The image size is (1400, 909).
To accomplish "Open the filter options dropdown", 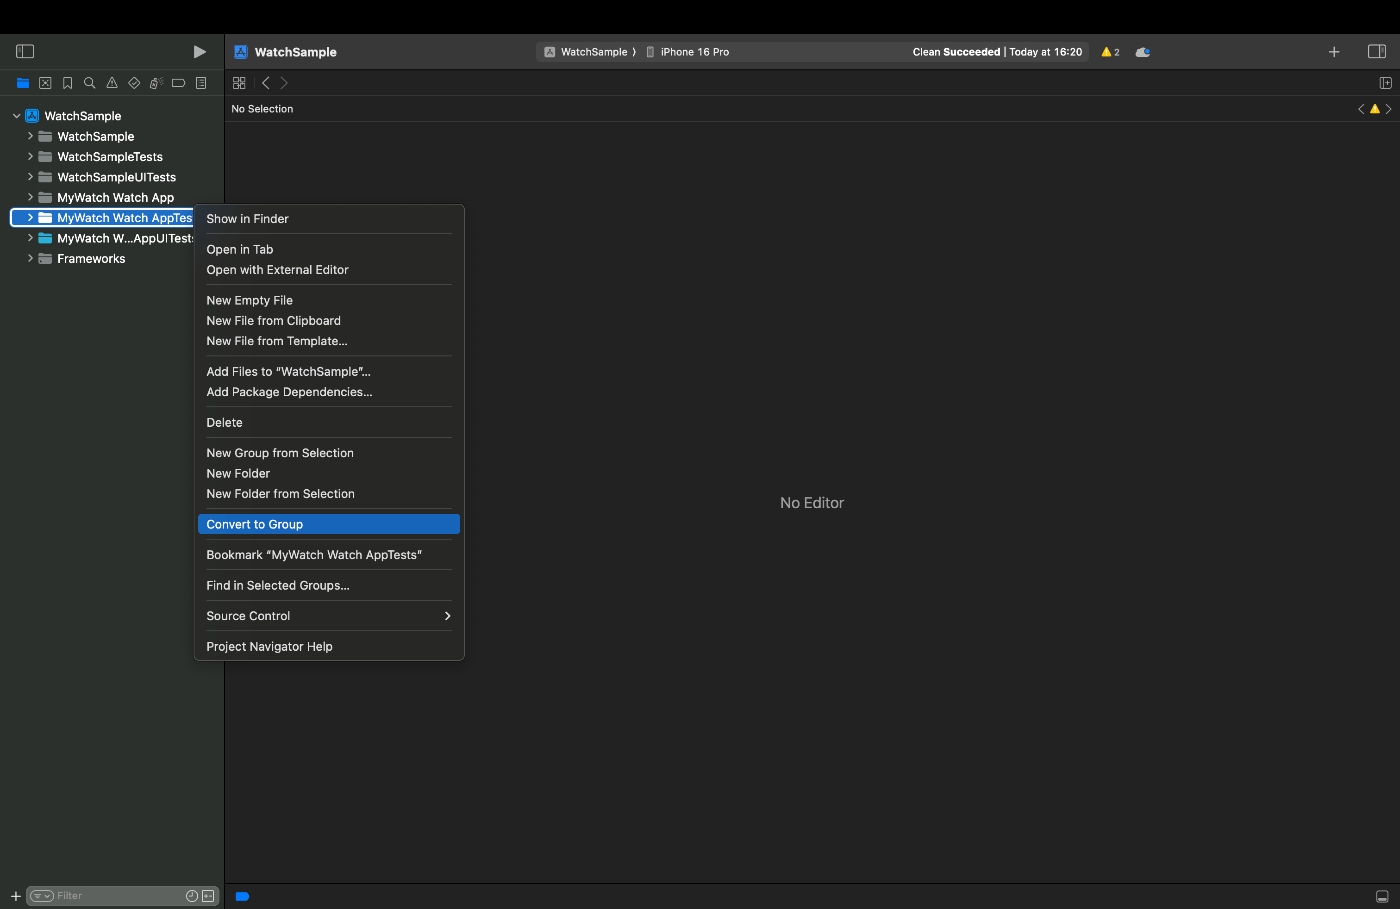I will point(42,896).
